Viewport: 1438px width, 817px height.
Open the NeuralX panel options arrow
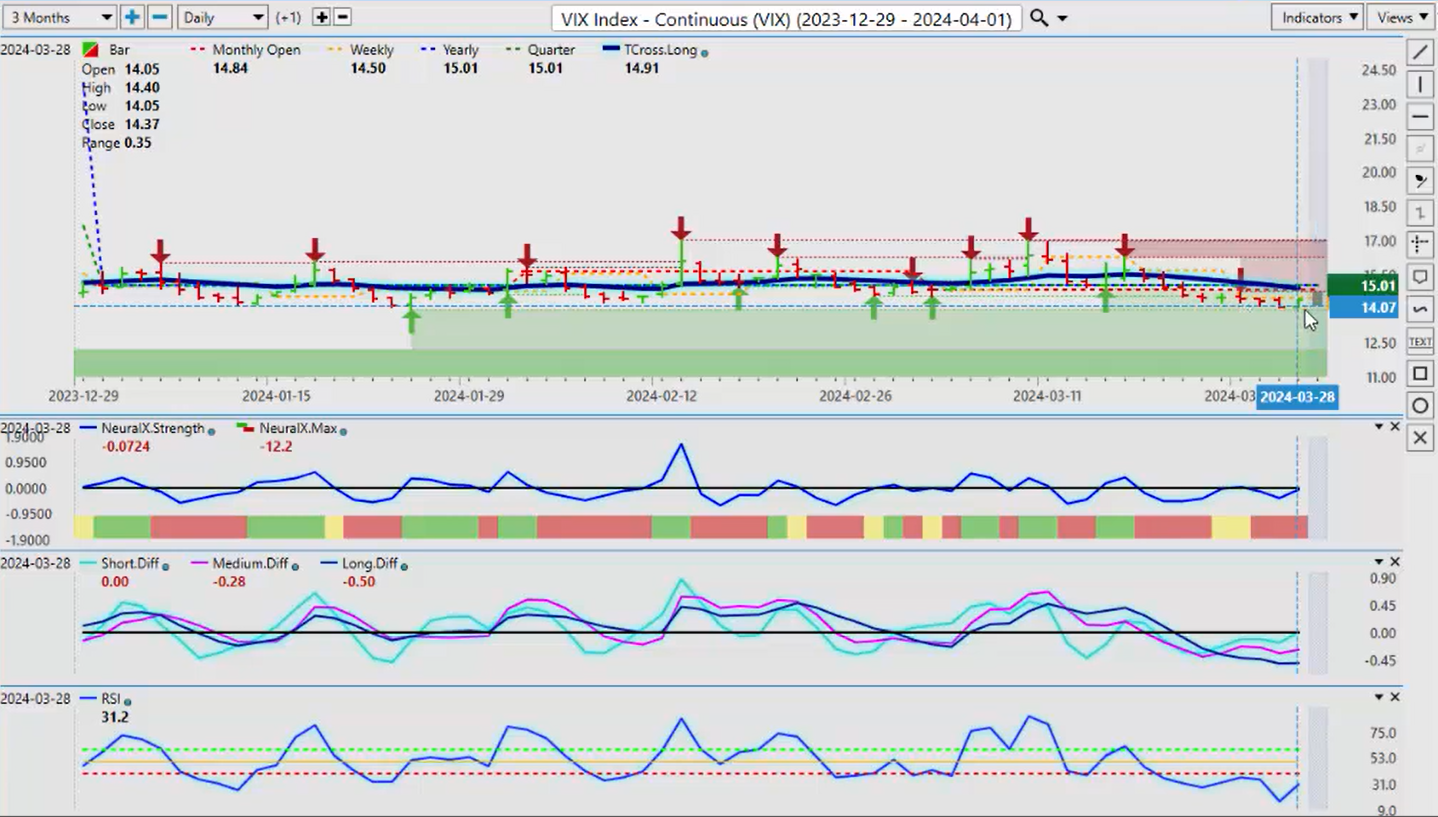point(1379,427)
